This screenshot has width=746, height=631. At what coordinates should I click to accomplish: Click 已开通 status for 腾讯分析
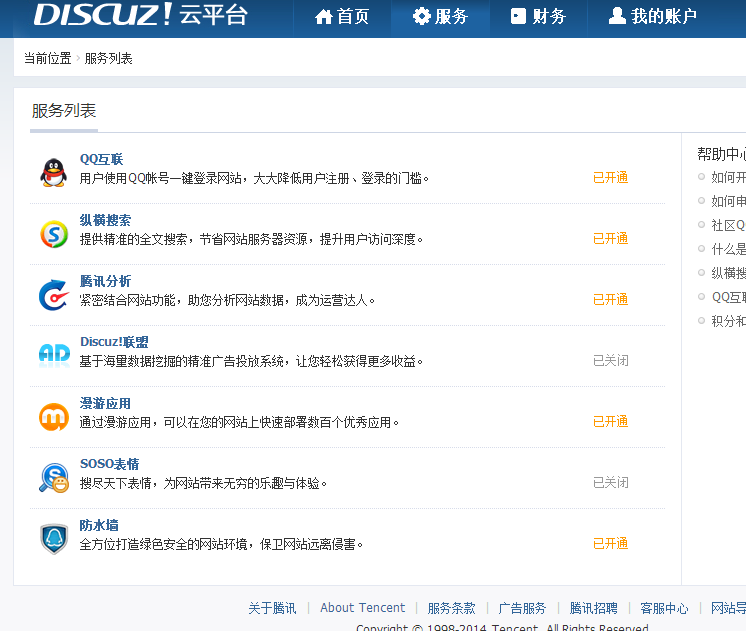[x=610, y=299]
